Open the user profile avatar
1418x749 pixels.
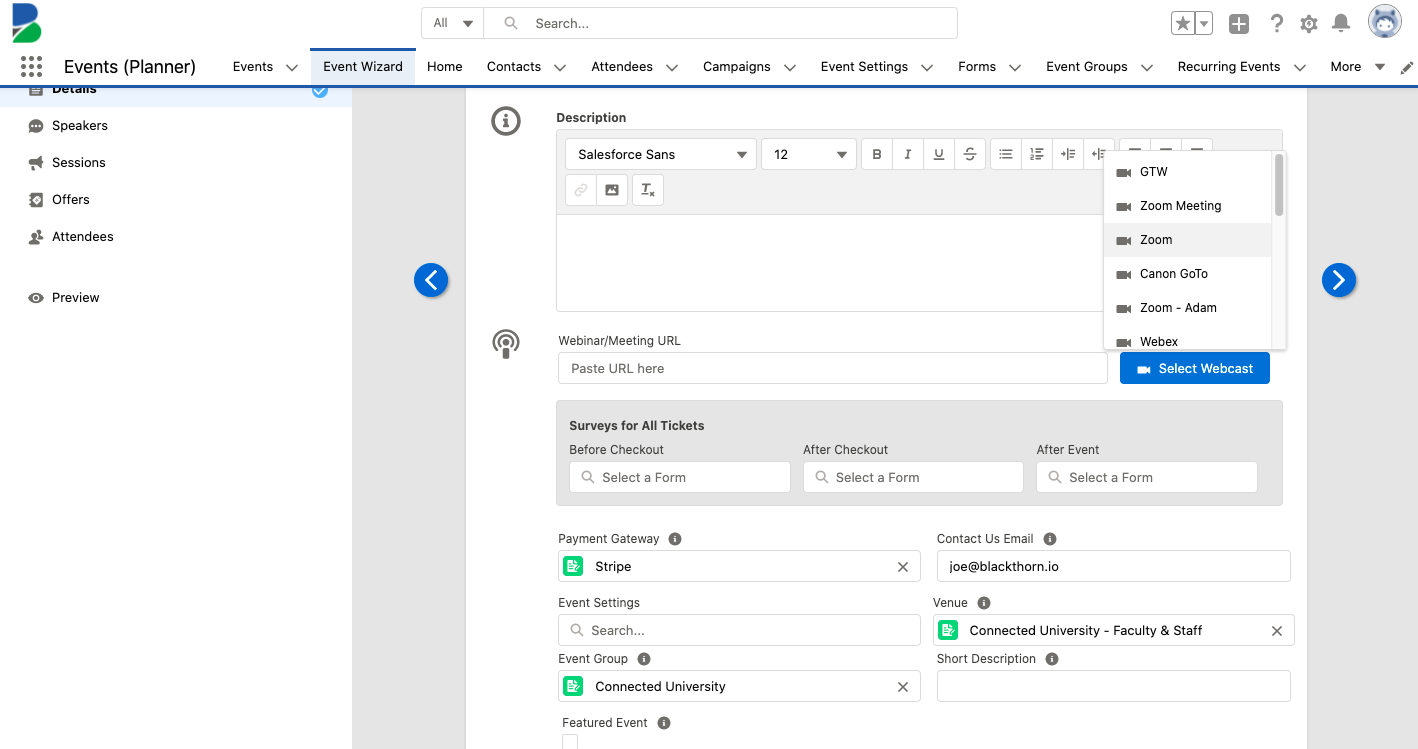click(1385, 22)
